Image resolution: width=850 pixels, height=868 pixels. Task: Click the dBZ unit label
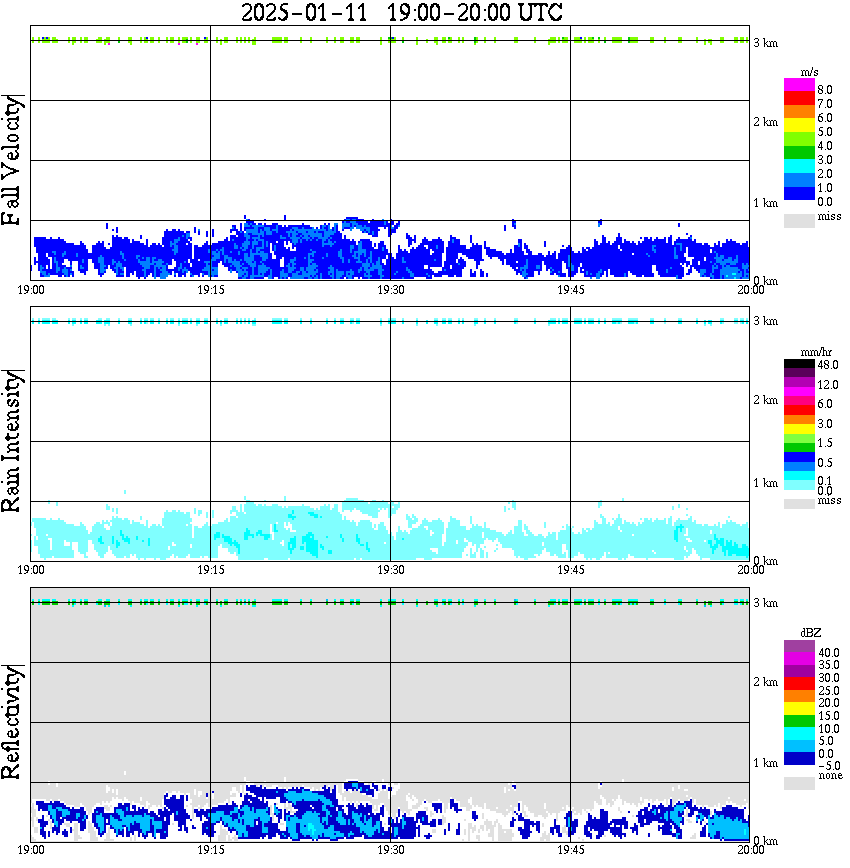811,632
